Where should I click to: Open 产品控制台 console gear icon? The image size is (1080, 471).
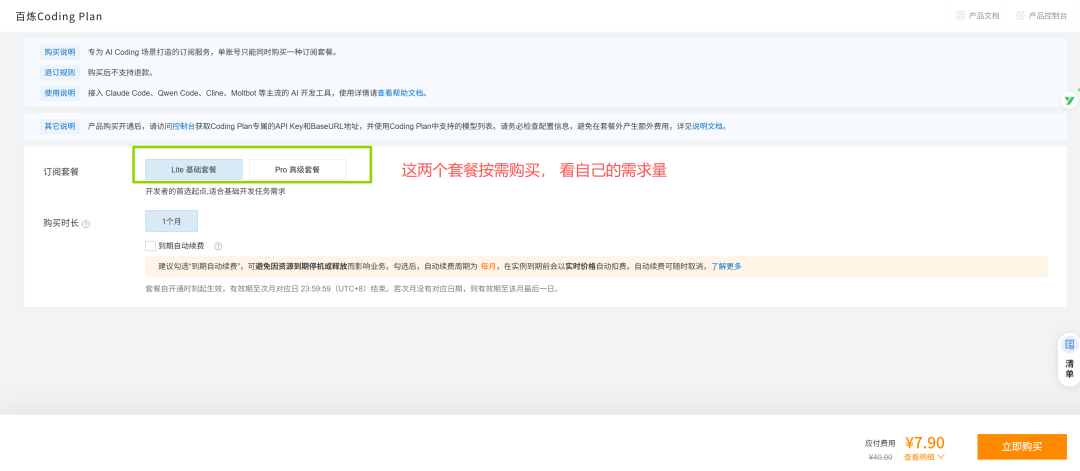click(1020, 15)
